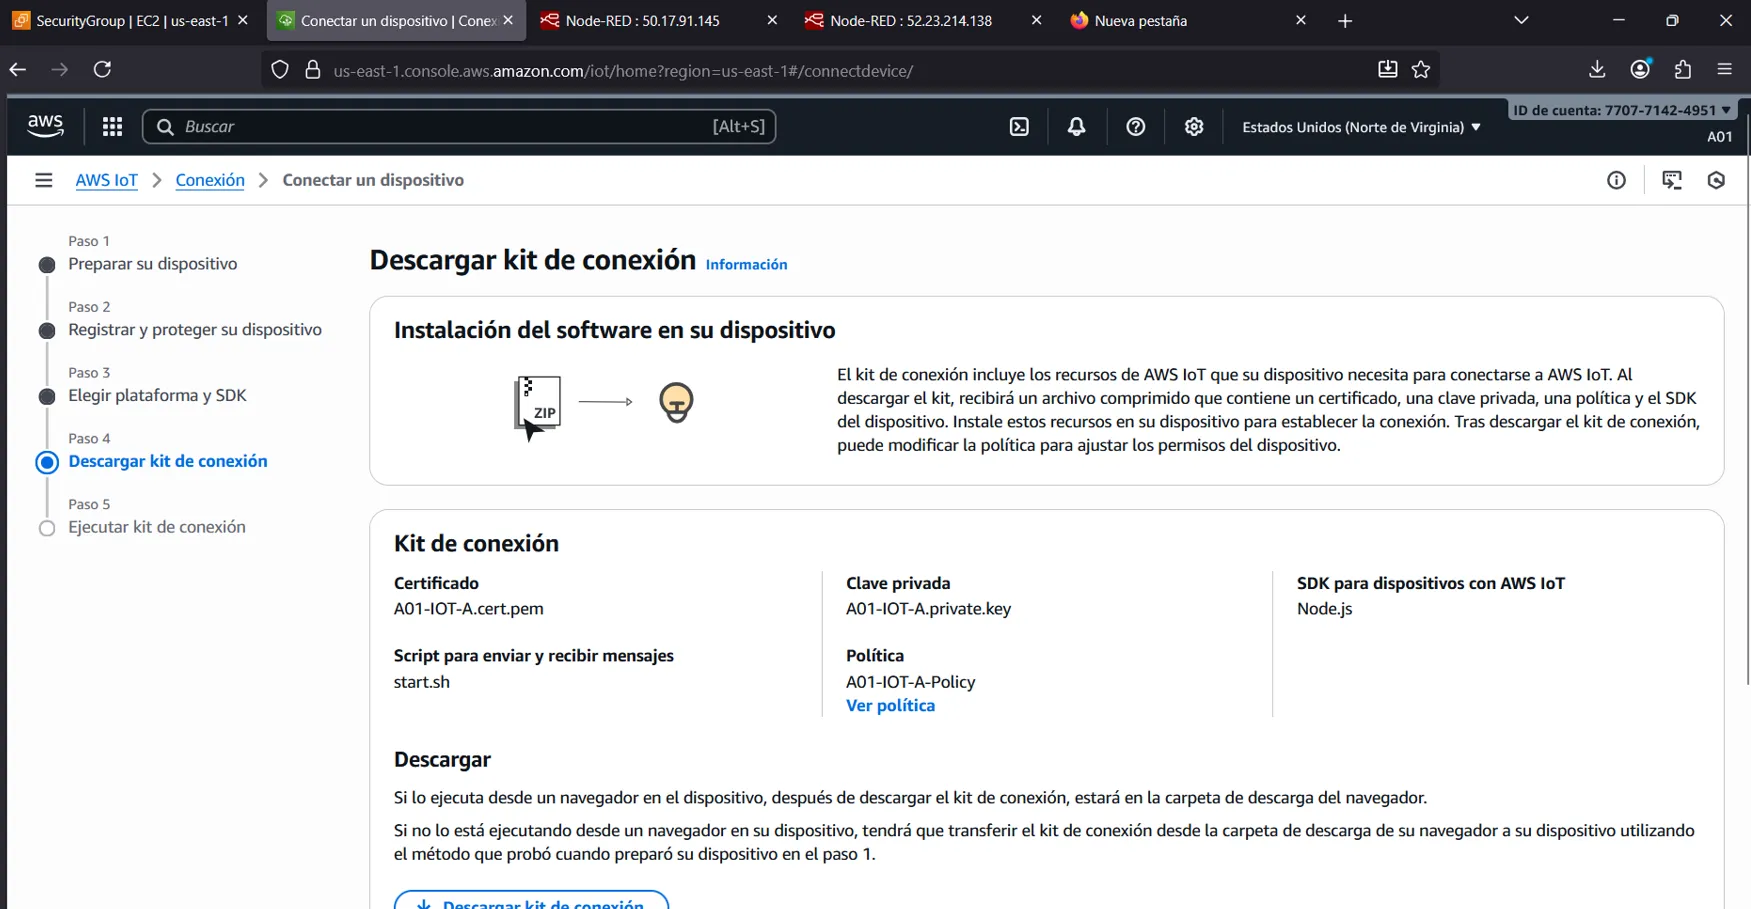Bookmark this page with the star icon
Viewport: 1751px width, 909px height.
(1421, 70)
